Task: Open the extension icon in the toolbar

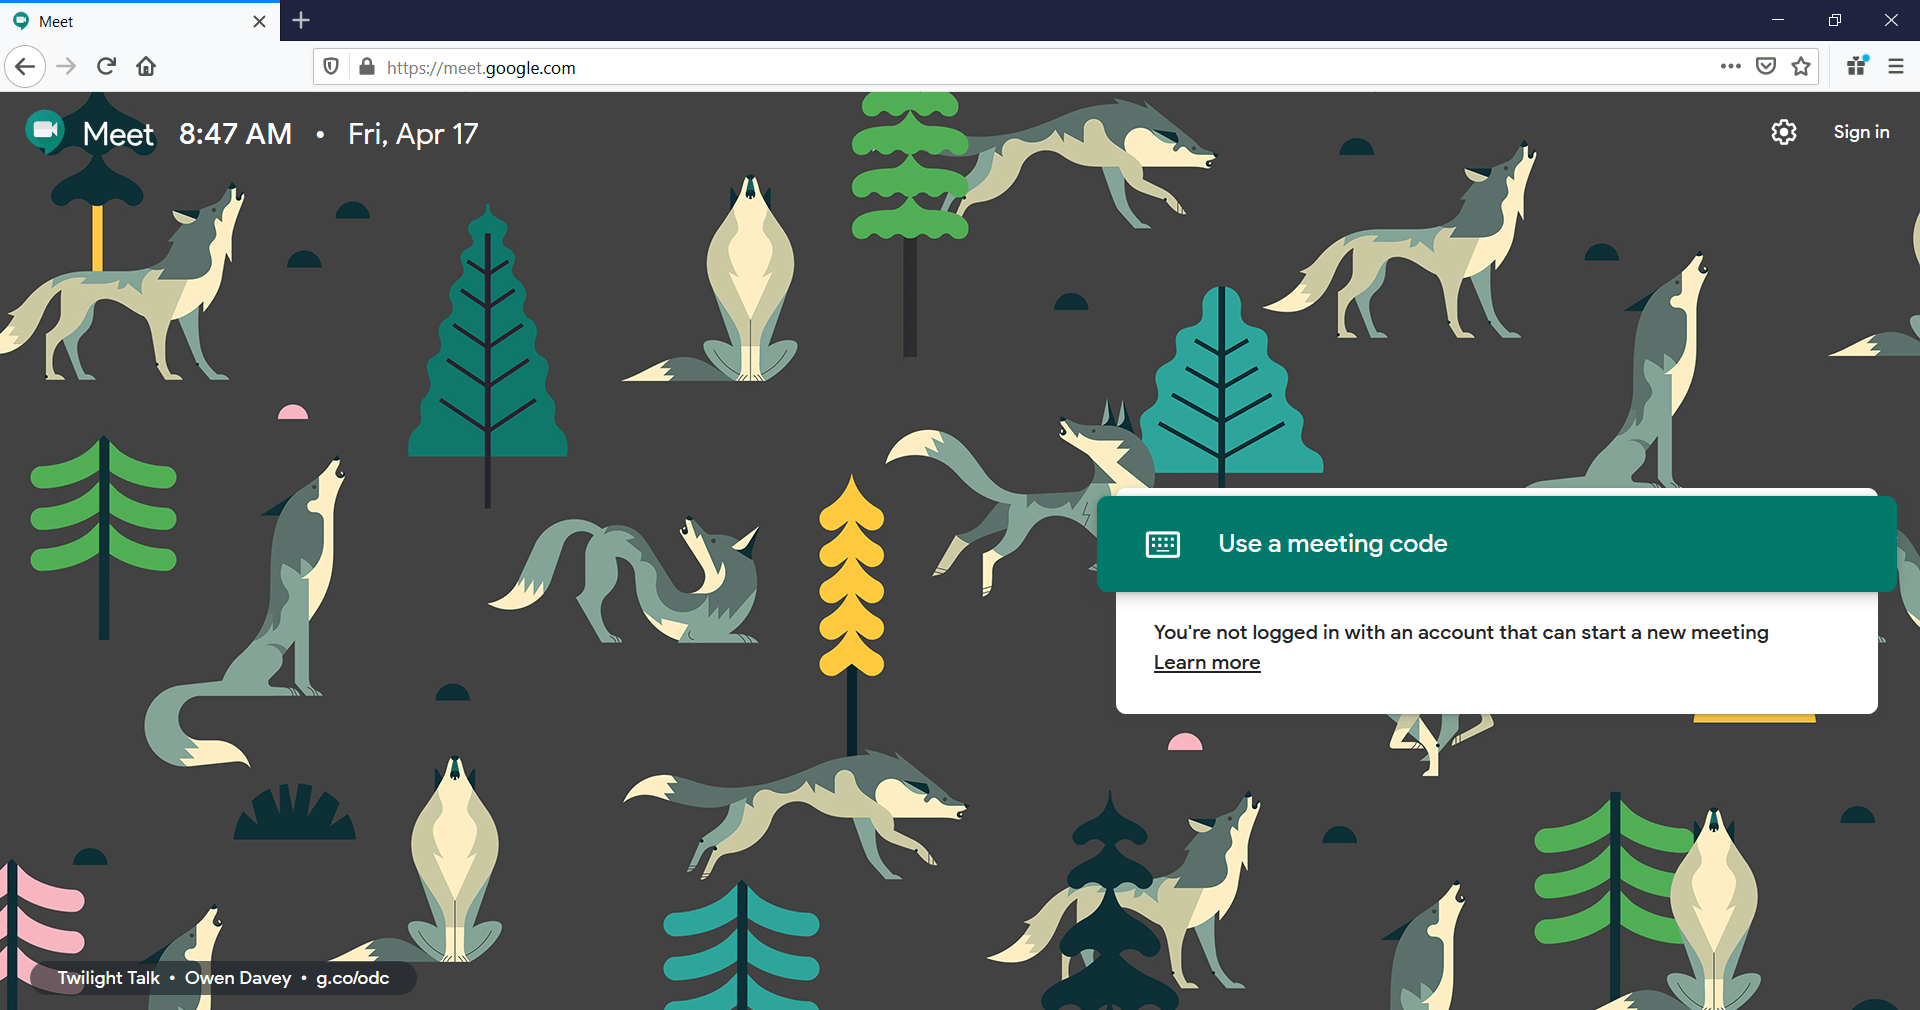Action: tap(1857, 66)
